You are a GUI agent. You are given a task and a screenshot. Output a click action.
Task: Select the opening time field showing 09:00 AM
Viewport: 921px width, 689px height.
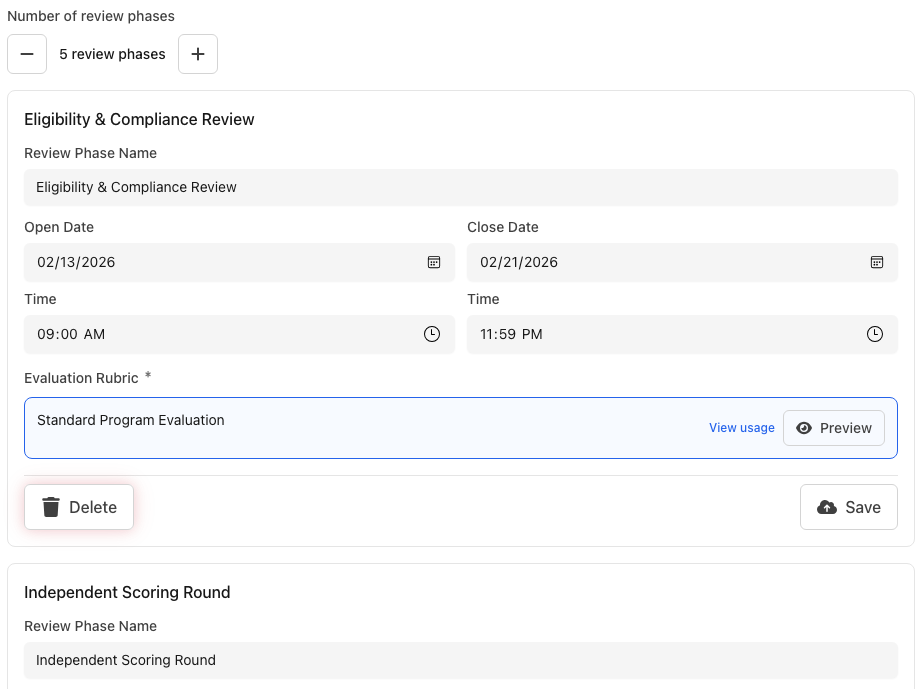200,334
